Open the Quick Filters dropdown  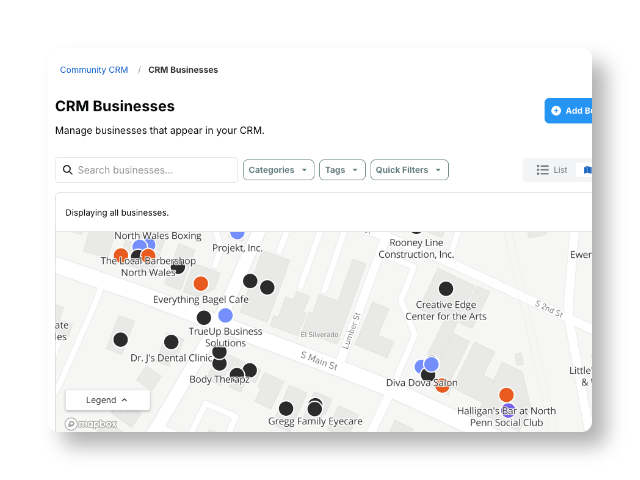pos(409,170)
